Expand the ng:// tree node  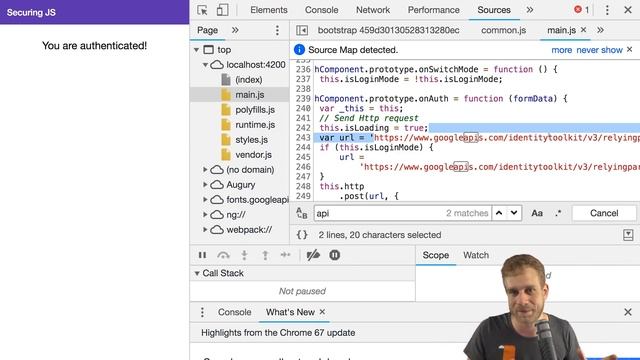pos(205,215)
